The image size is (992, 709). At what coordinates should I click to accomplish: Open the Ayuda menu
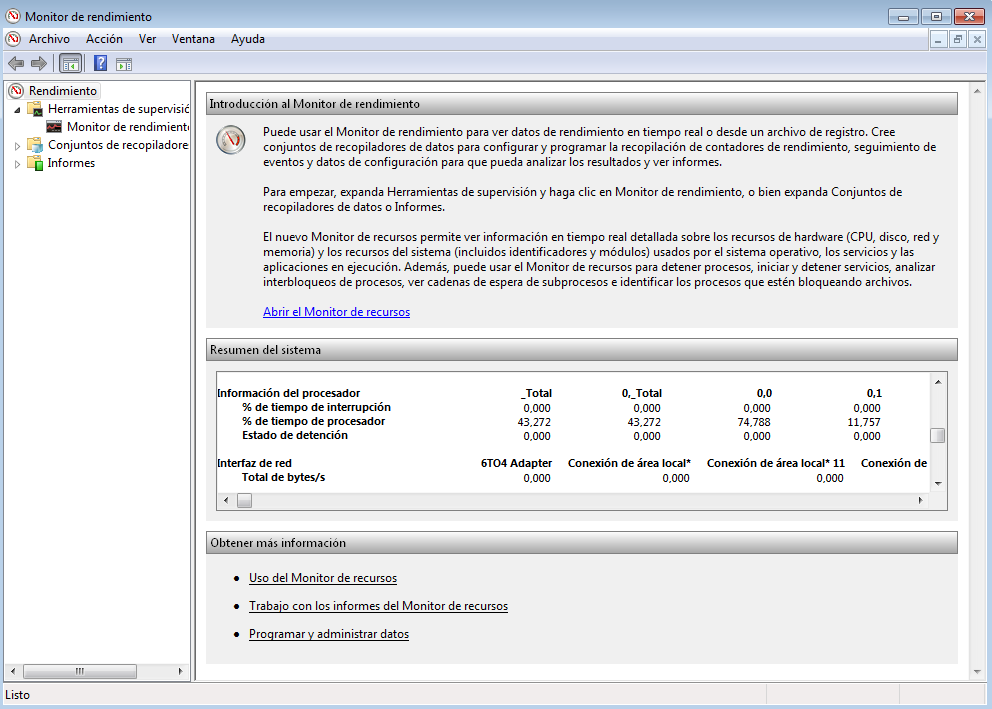point(247,39)
